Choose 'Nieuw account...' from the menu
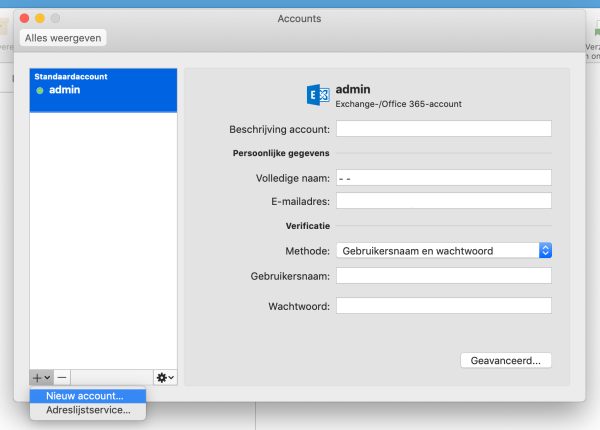The image size is (600, 430). click(x=85, y=395)
